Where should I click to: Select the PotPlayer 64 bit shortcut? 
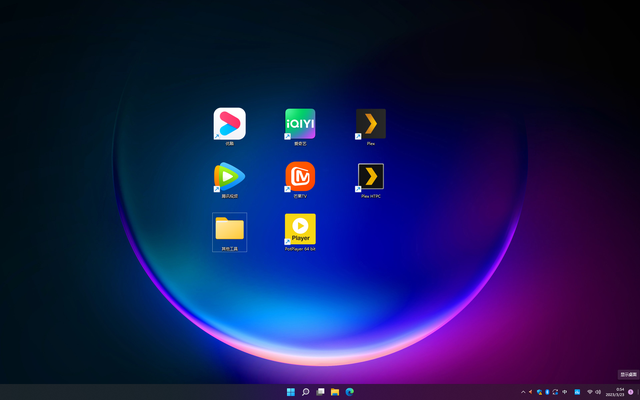point(300,229)
